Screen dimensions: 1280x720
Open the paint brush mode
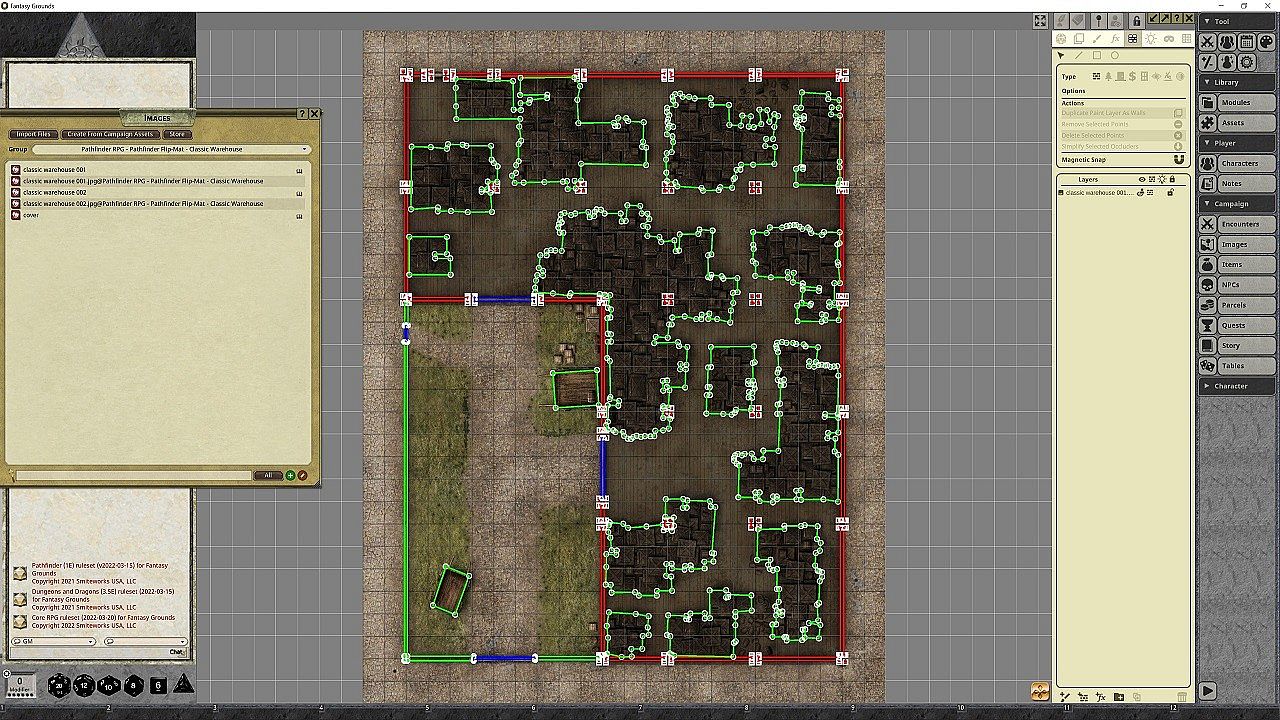(1097, 39)
